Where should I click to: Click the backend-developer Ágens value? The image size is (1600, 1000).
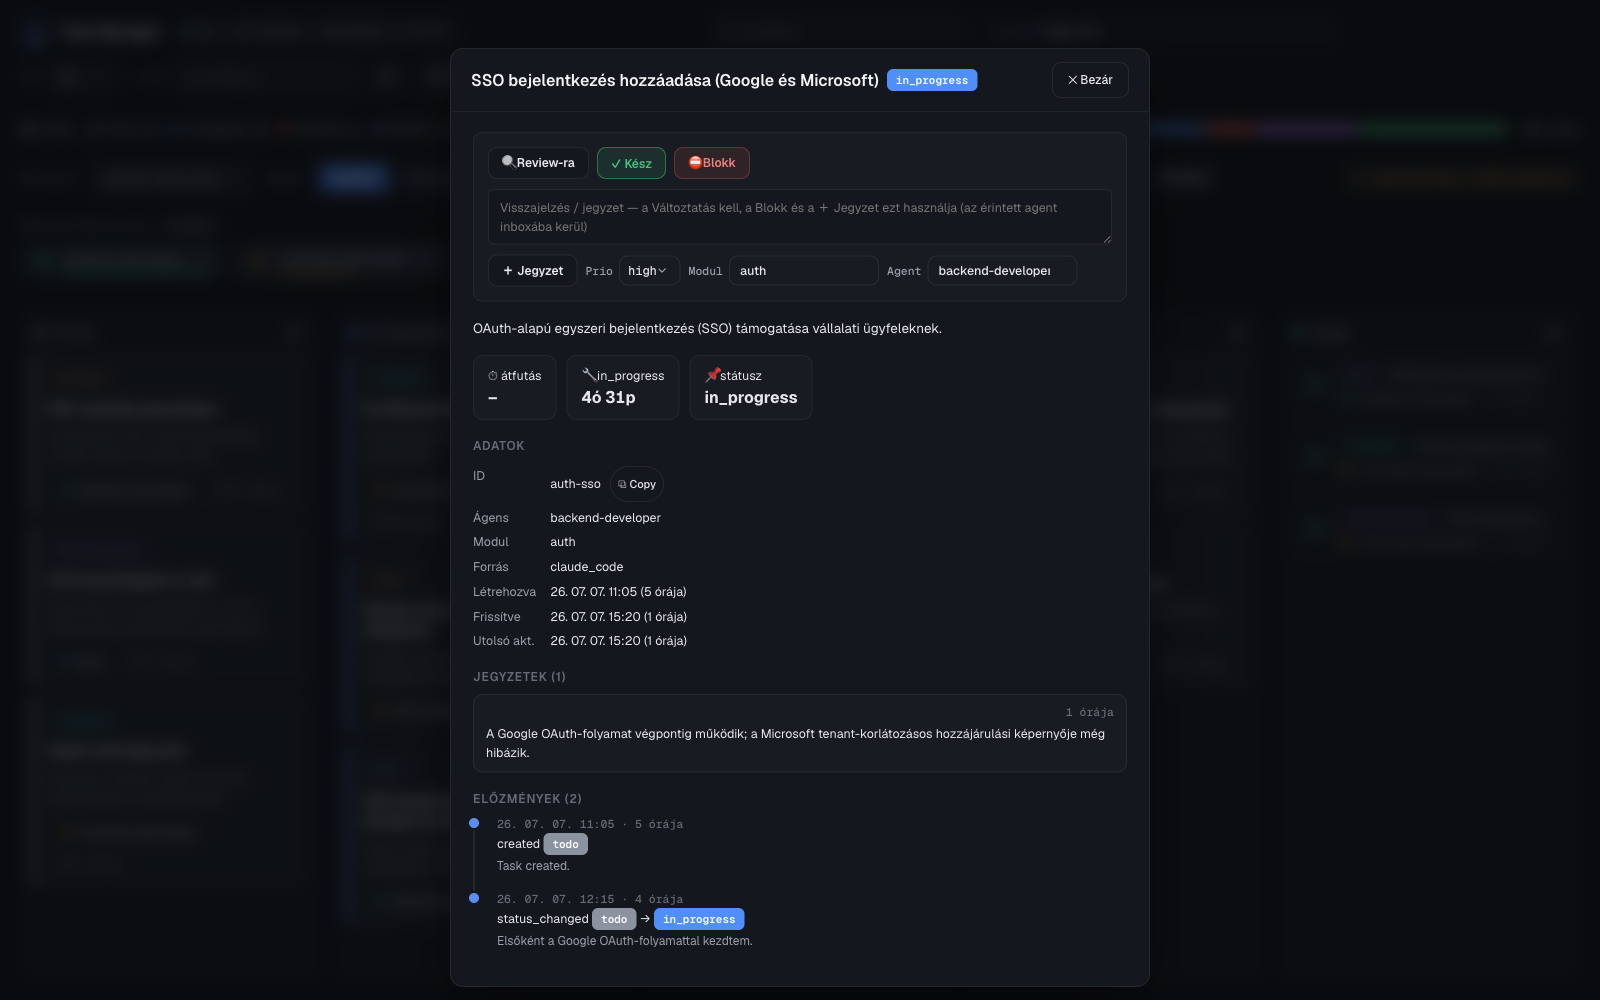[x=605, y=518]
